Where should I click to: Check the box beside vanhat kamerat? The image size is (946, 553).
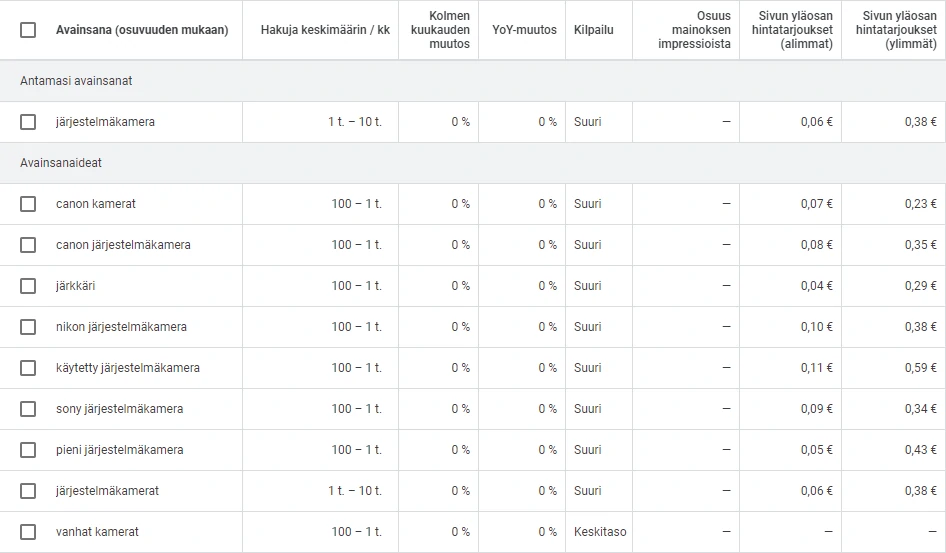pyautogui.click(x=28, y=532)
